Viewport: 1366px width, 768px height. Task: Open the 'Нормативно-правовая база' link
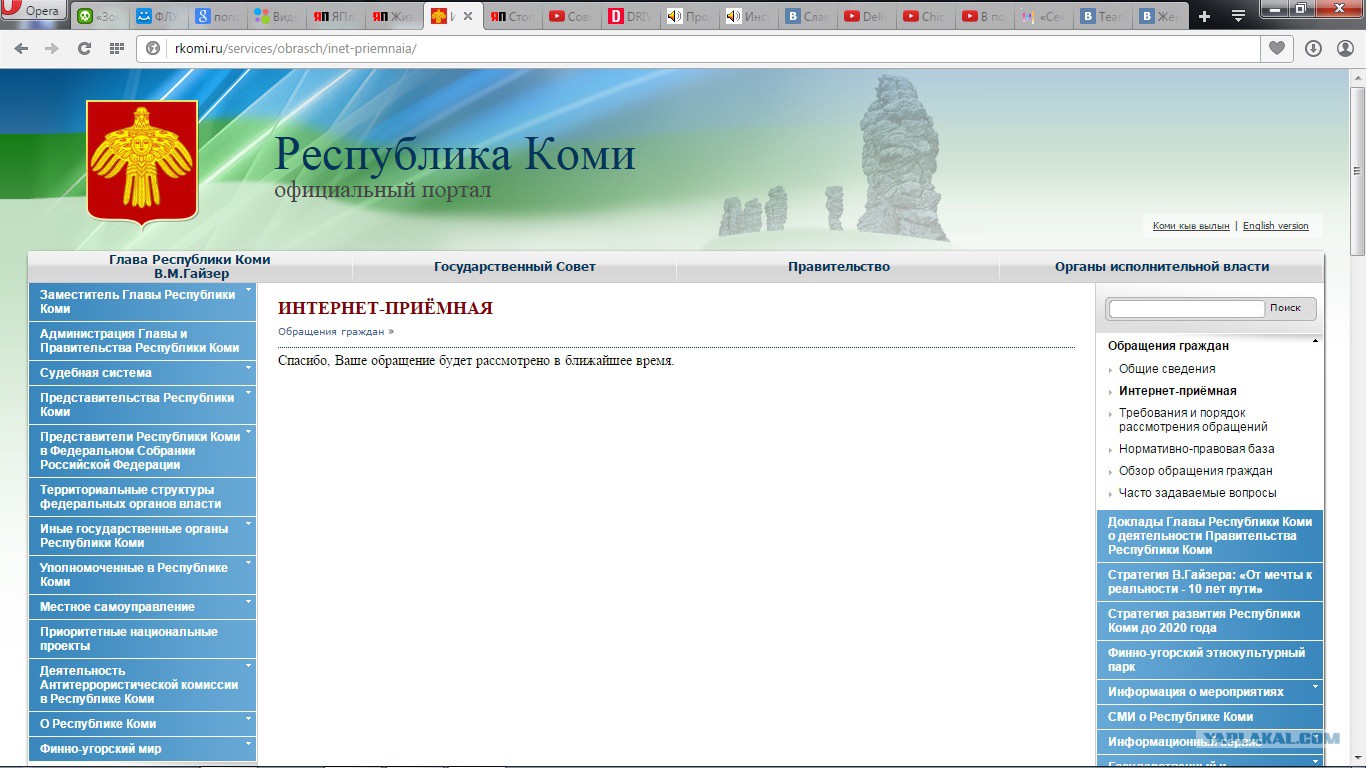(x=1197, y=449)
